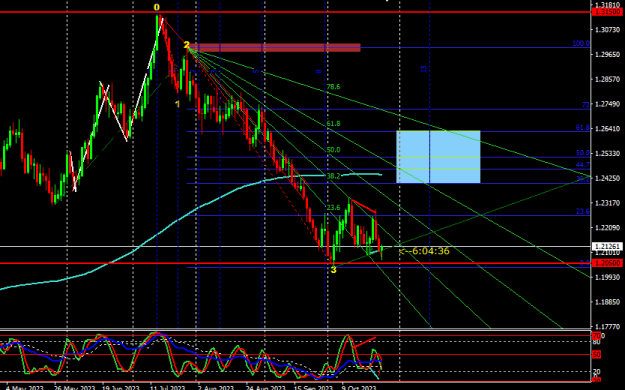Select the green fan label 50.0
The width and height of the screenshot is (625, 390).
click(334, 150)
